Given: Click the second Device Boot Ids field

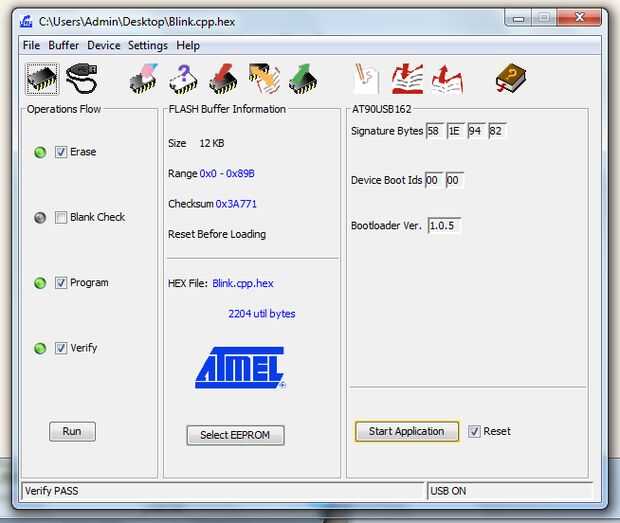Looking at the screenshot, I should 454,180.
